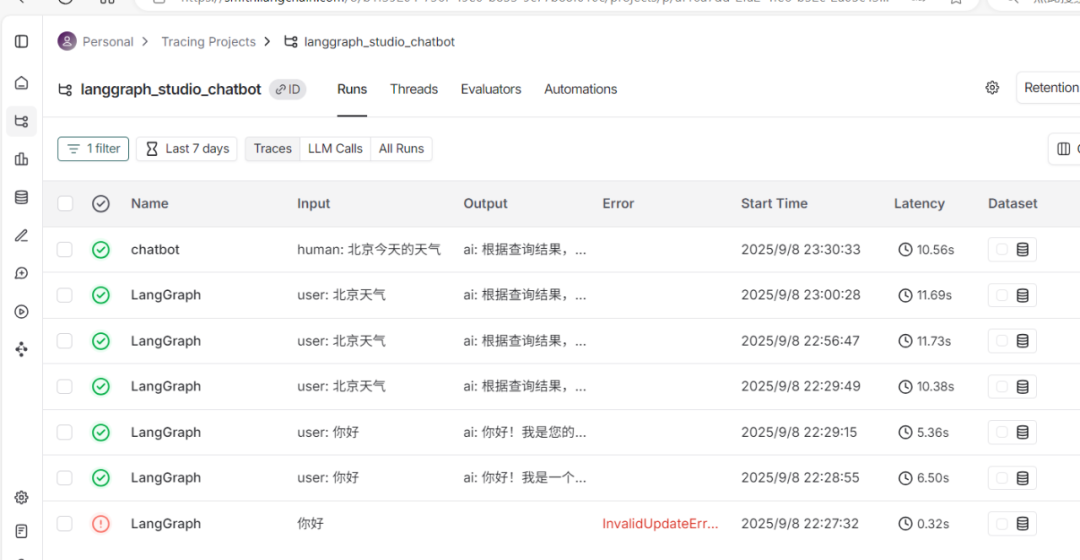Viewport: 1080px width, 560px height.
Task: Open the datasets database sidebar icon
Action: click(x=21, y=197)
